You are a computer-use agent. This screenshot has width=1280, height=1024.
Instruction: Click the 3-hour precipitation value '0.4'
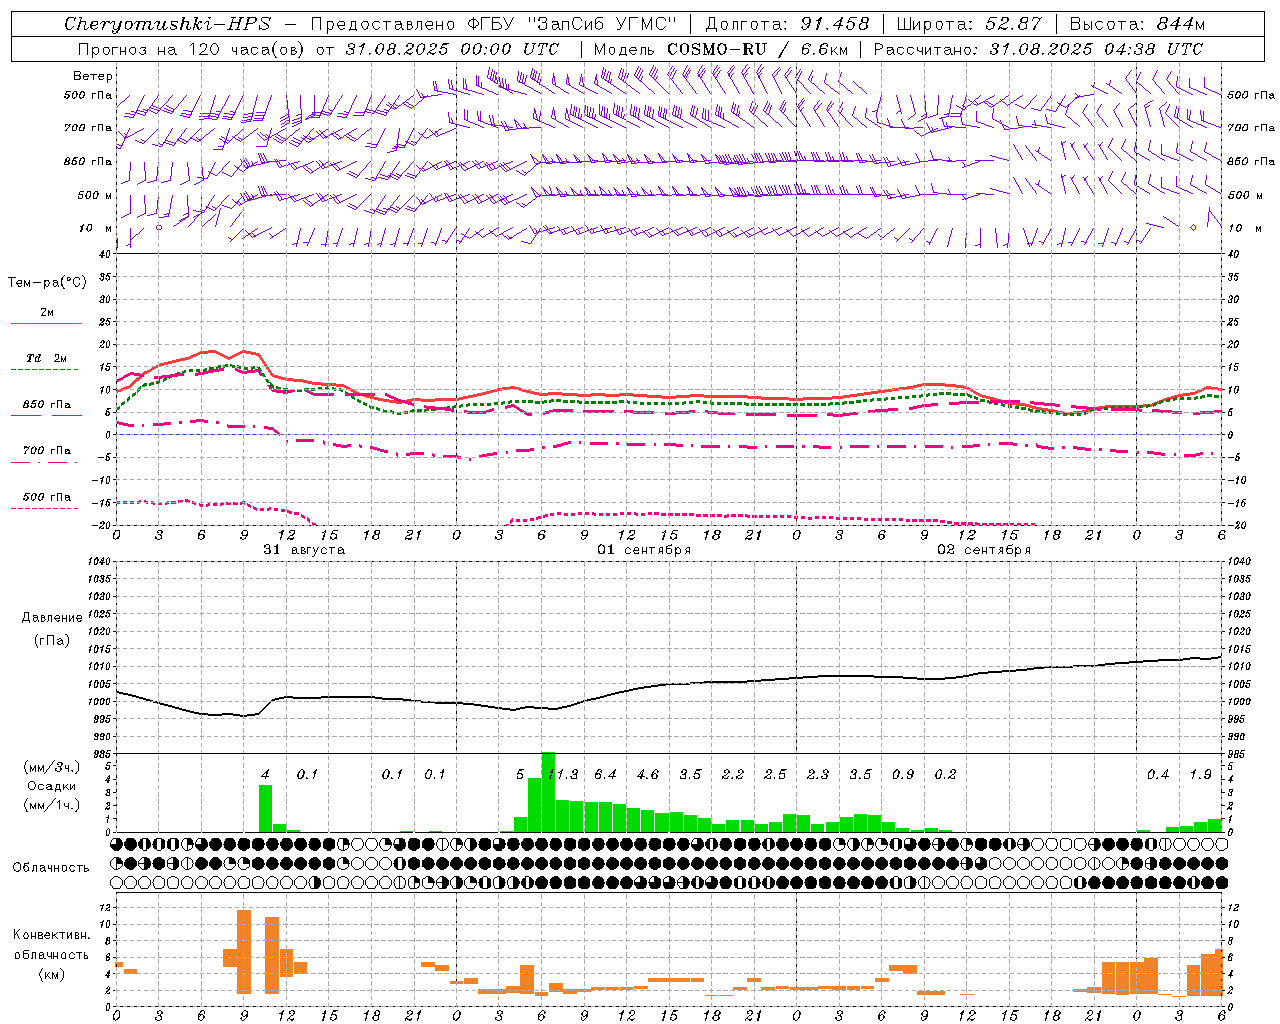tap(1158, 775)
